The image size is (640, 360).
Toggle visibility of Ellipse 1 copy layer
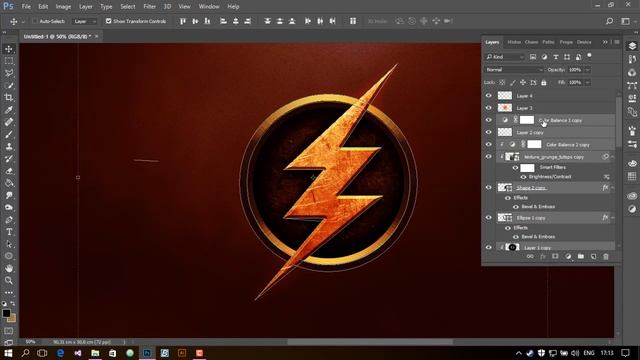click(x=489, y=218)
